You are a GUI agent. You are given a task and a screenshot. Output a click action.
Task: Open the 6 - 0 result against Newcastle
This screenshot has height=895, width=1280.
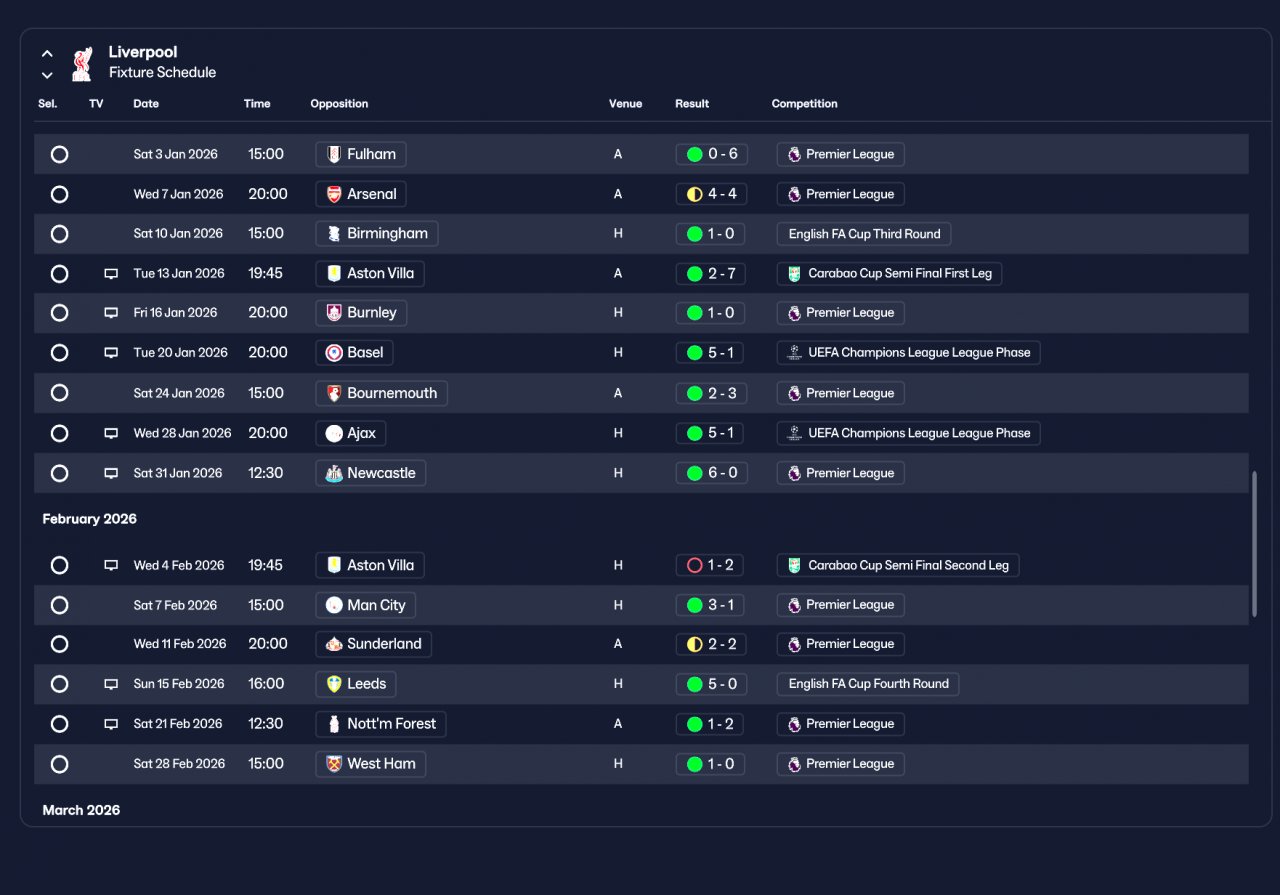tap(711, 473)
